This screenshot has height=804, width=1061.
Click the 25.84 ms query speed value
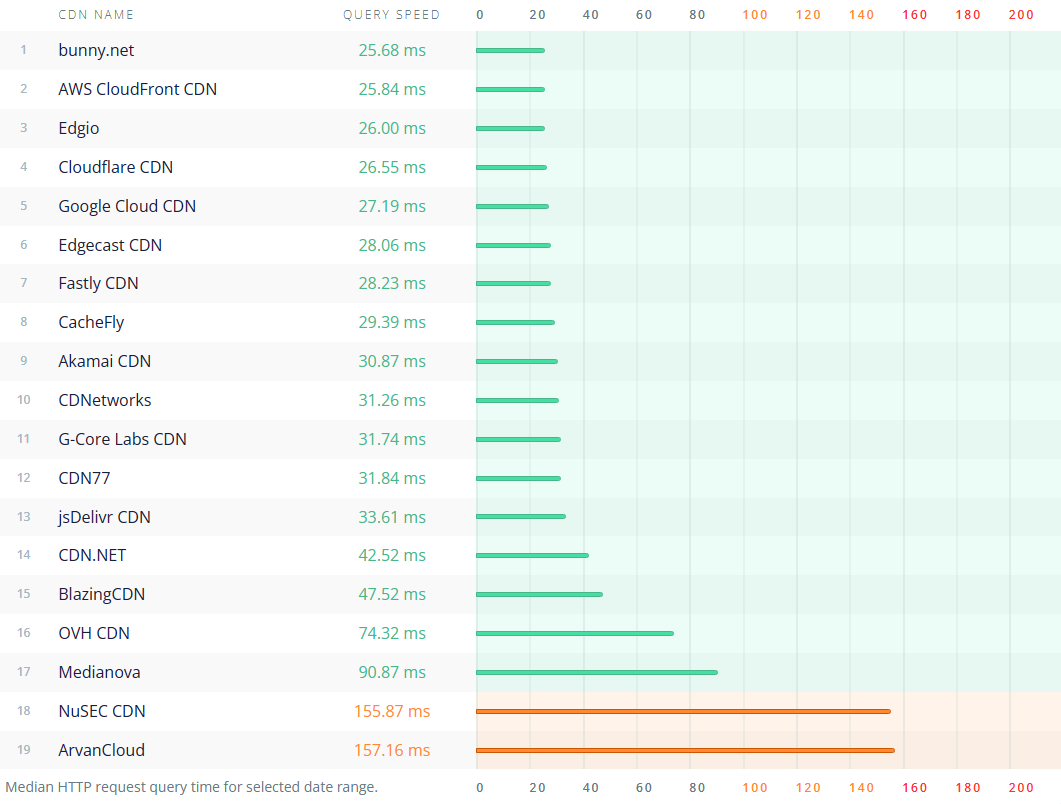392,89
